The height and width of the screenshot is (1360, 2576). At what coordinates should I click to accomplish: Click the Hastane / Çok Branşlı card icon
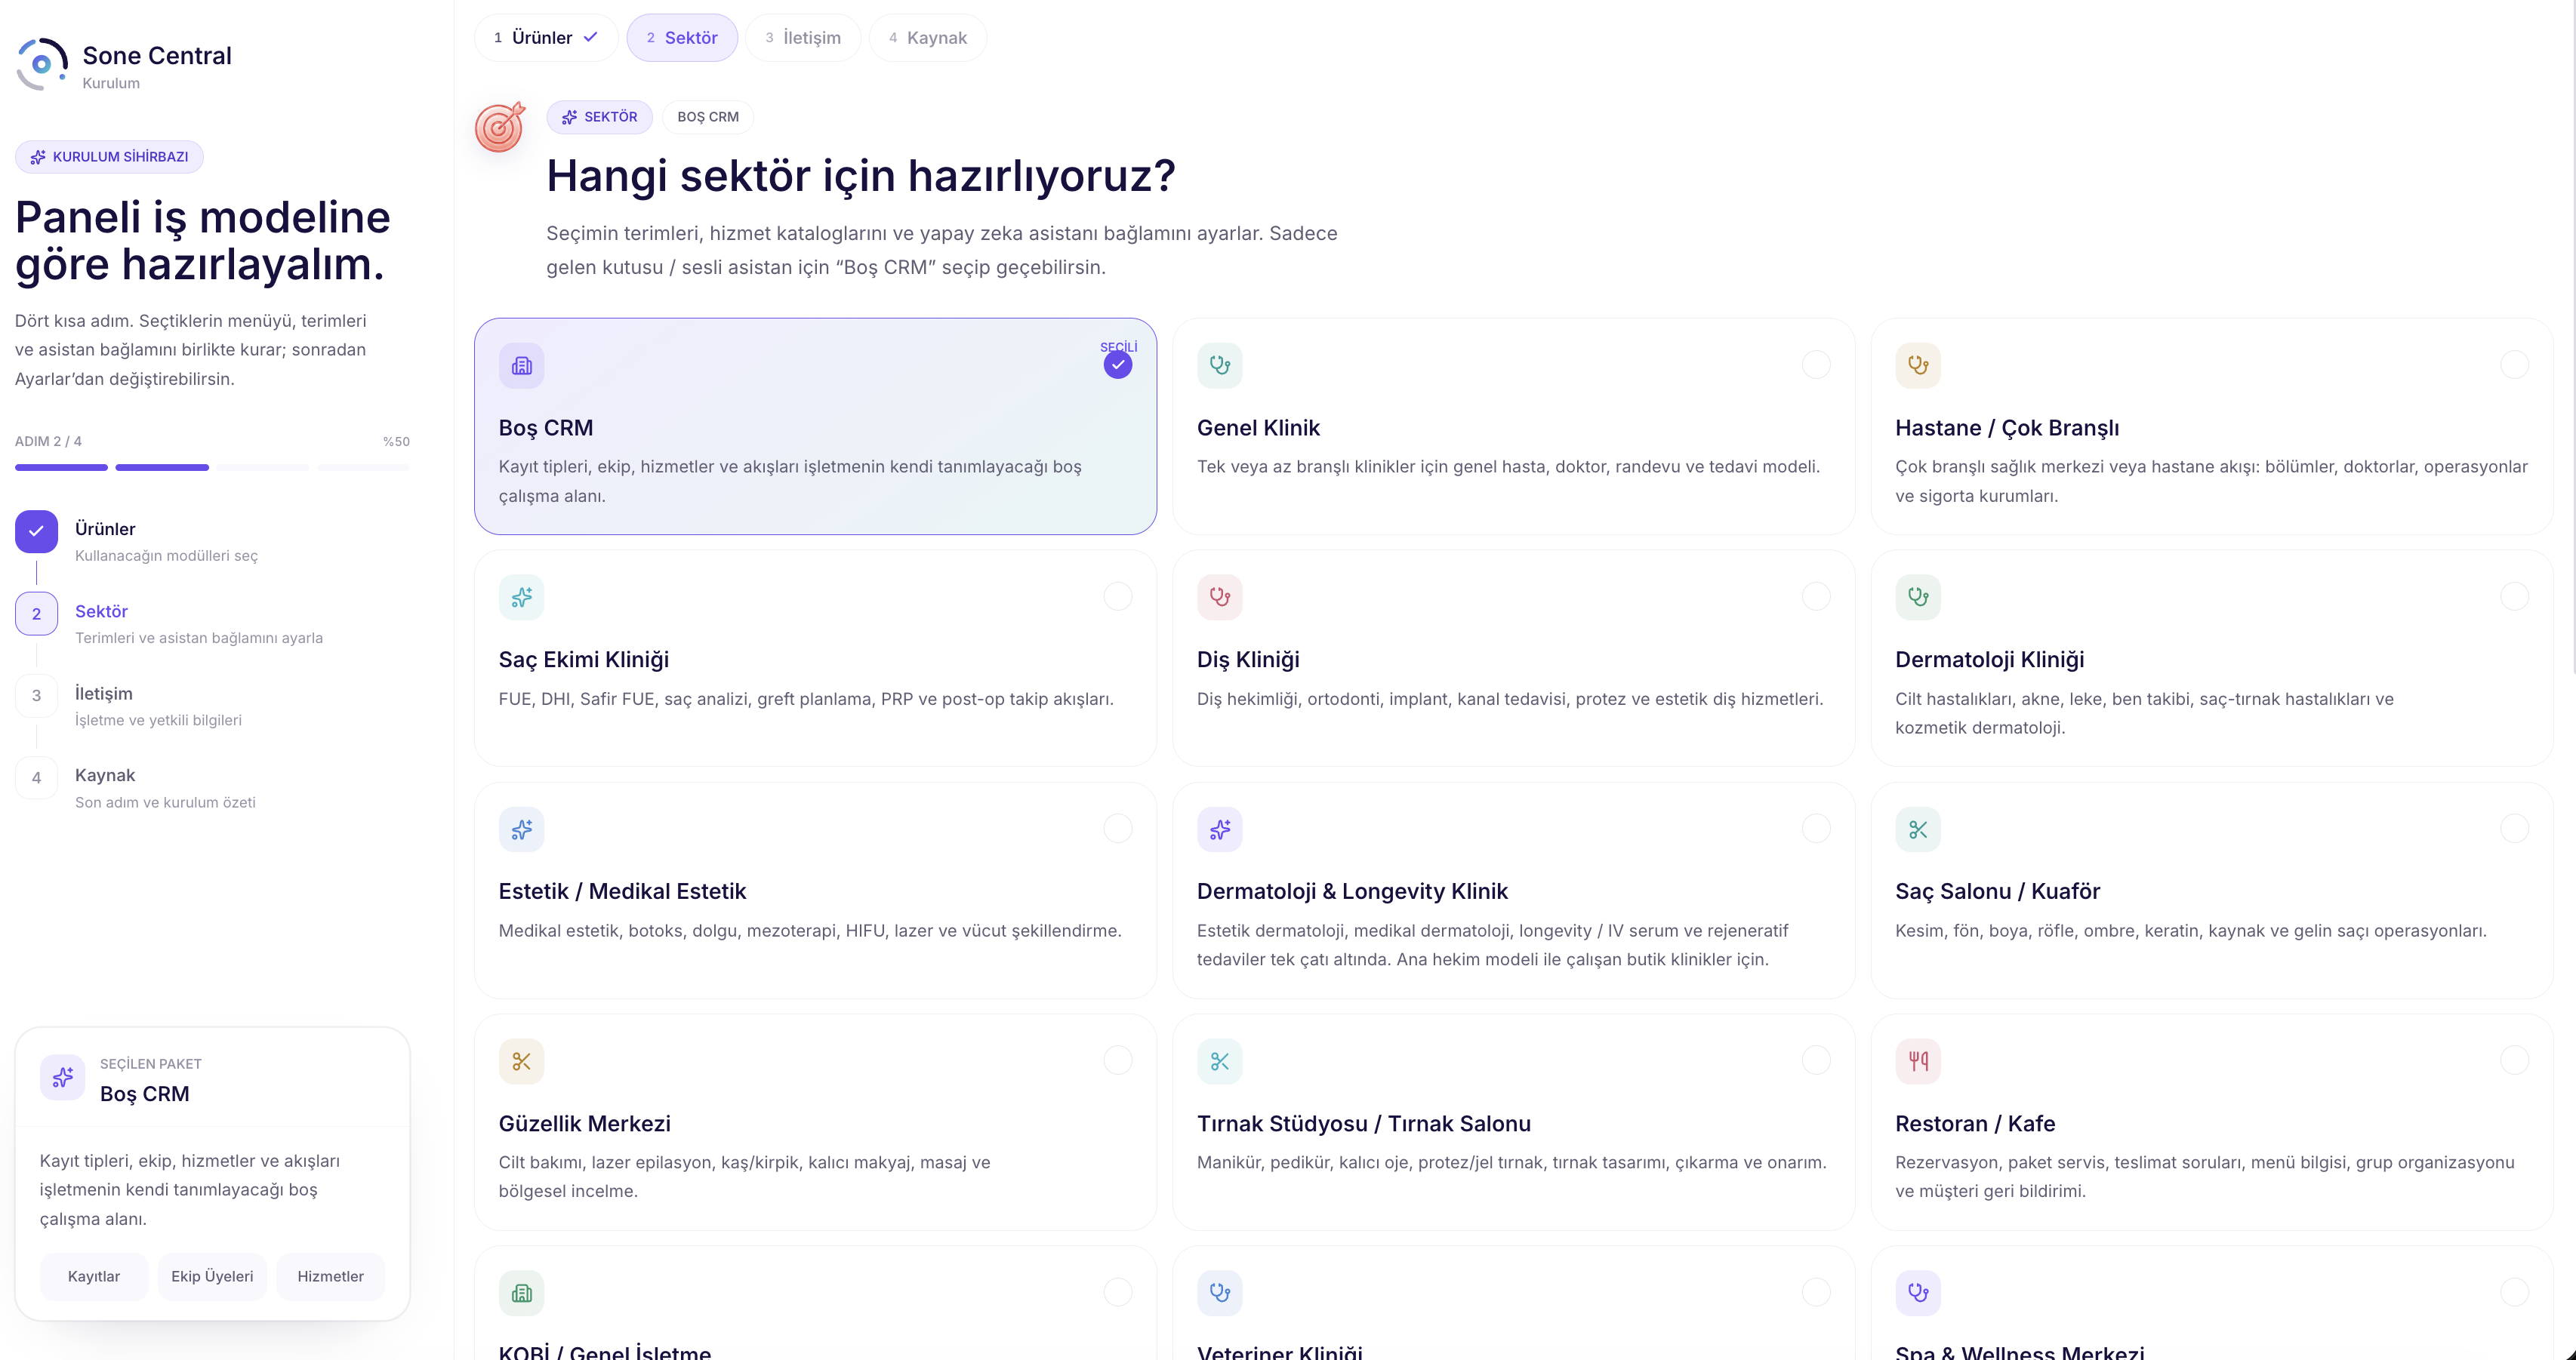[x=1918, y=366]
